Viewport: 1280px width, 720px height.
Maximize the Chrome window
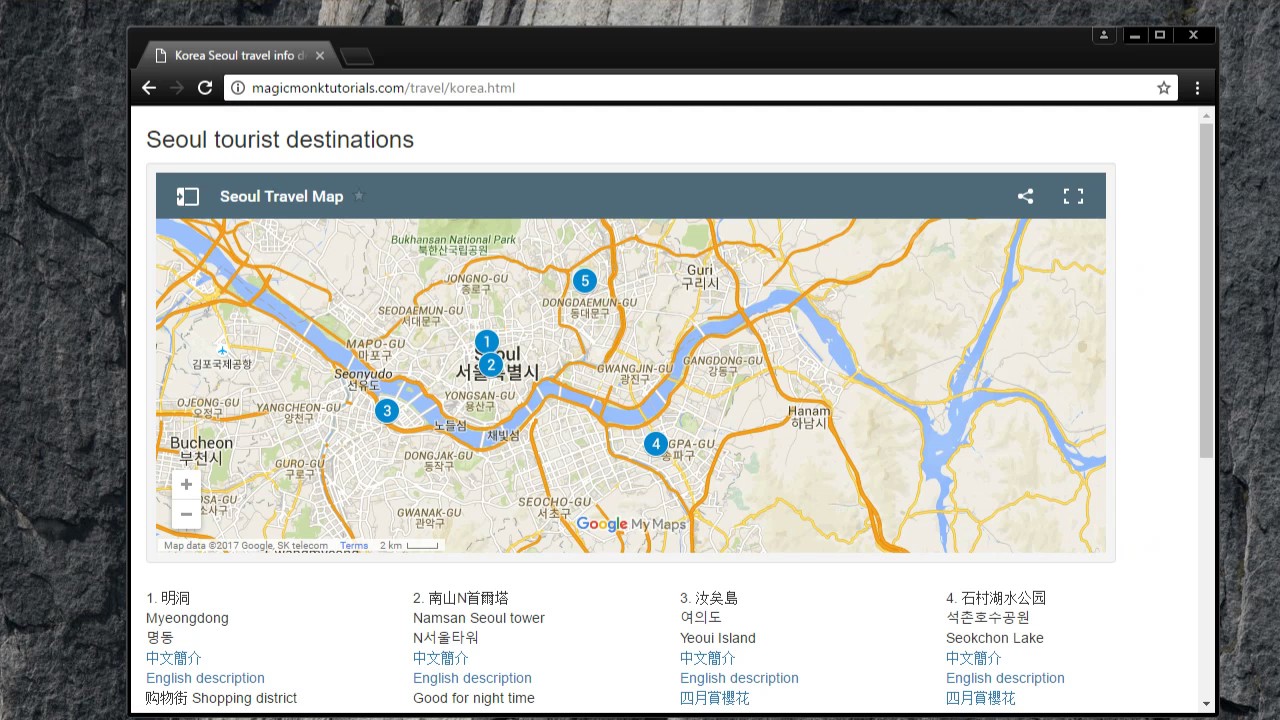click(1160, 35)
